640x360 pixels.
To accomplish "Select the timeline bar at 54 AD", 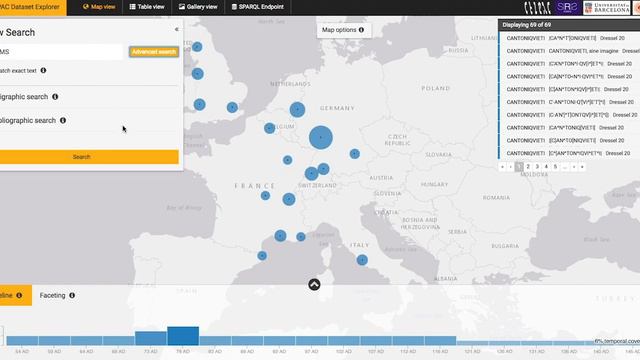I will coord(22,341).
